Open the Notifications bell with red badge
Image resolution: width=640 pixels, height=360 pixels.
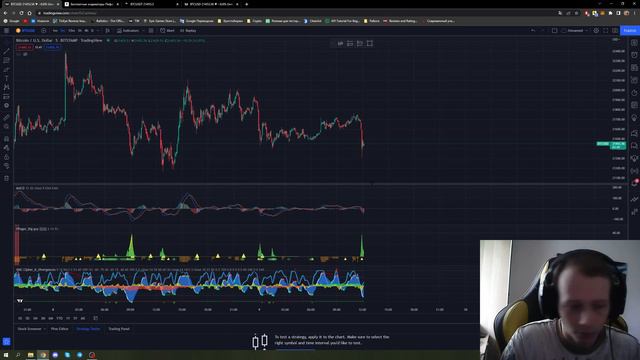[x=634, y=183]
